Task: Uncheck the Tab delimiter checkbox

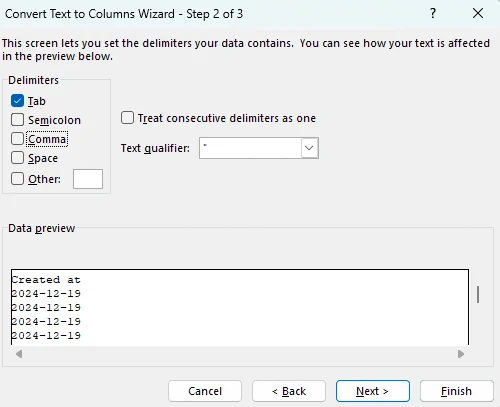Action: [x=17, y=101]
